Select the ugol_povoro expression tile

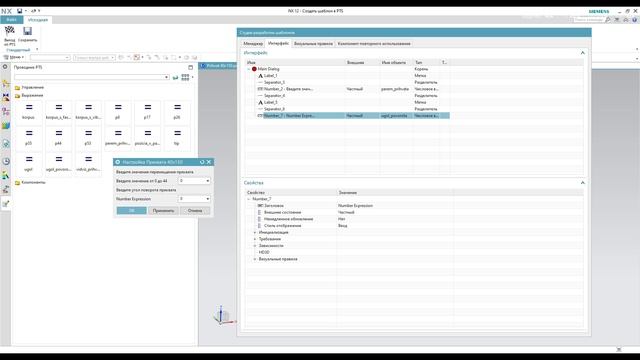point(58,164)
